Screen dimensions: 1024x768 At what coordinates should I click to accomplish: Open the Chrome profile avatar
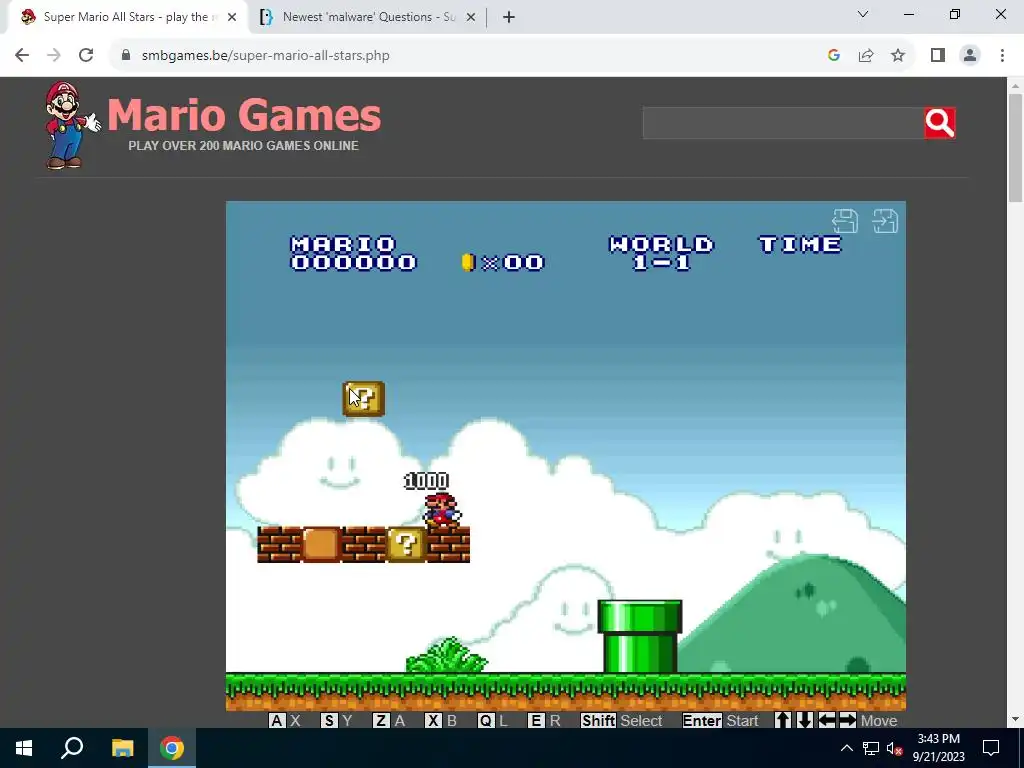pyautogui.click(x=970, y=56)
